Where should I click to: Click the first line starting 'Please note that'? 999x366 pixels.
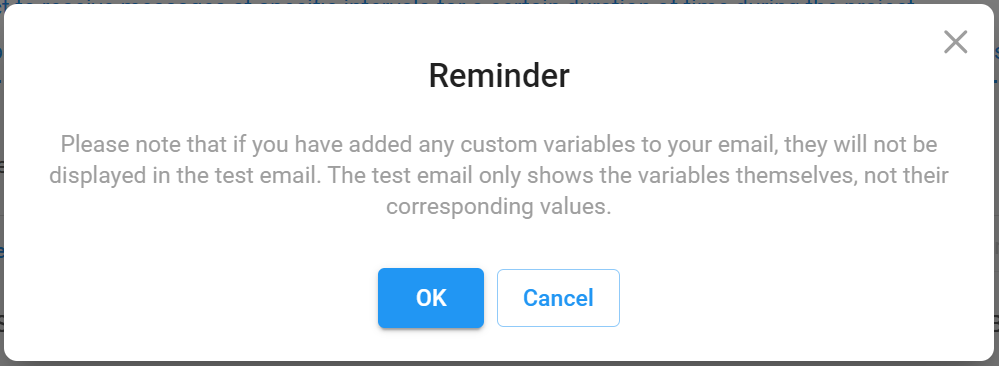point(499,145)
